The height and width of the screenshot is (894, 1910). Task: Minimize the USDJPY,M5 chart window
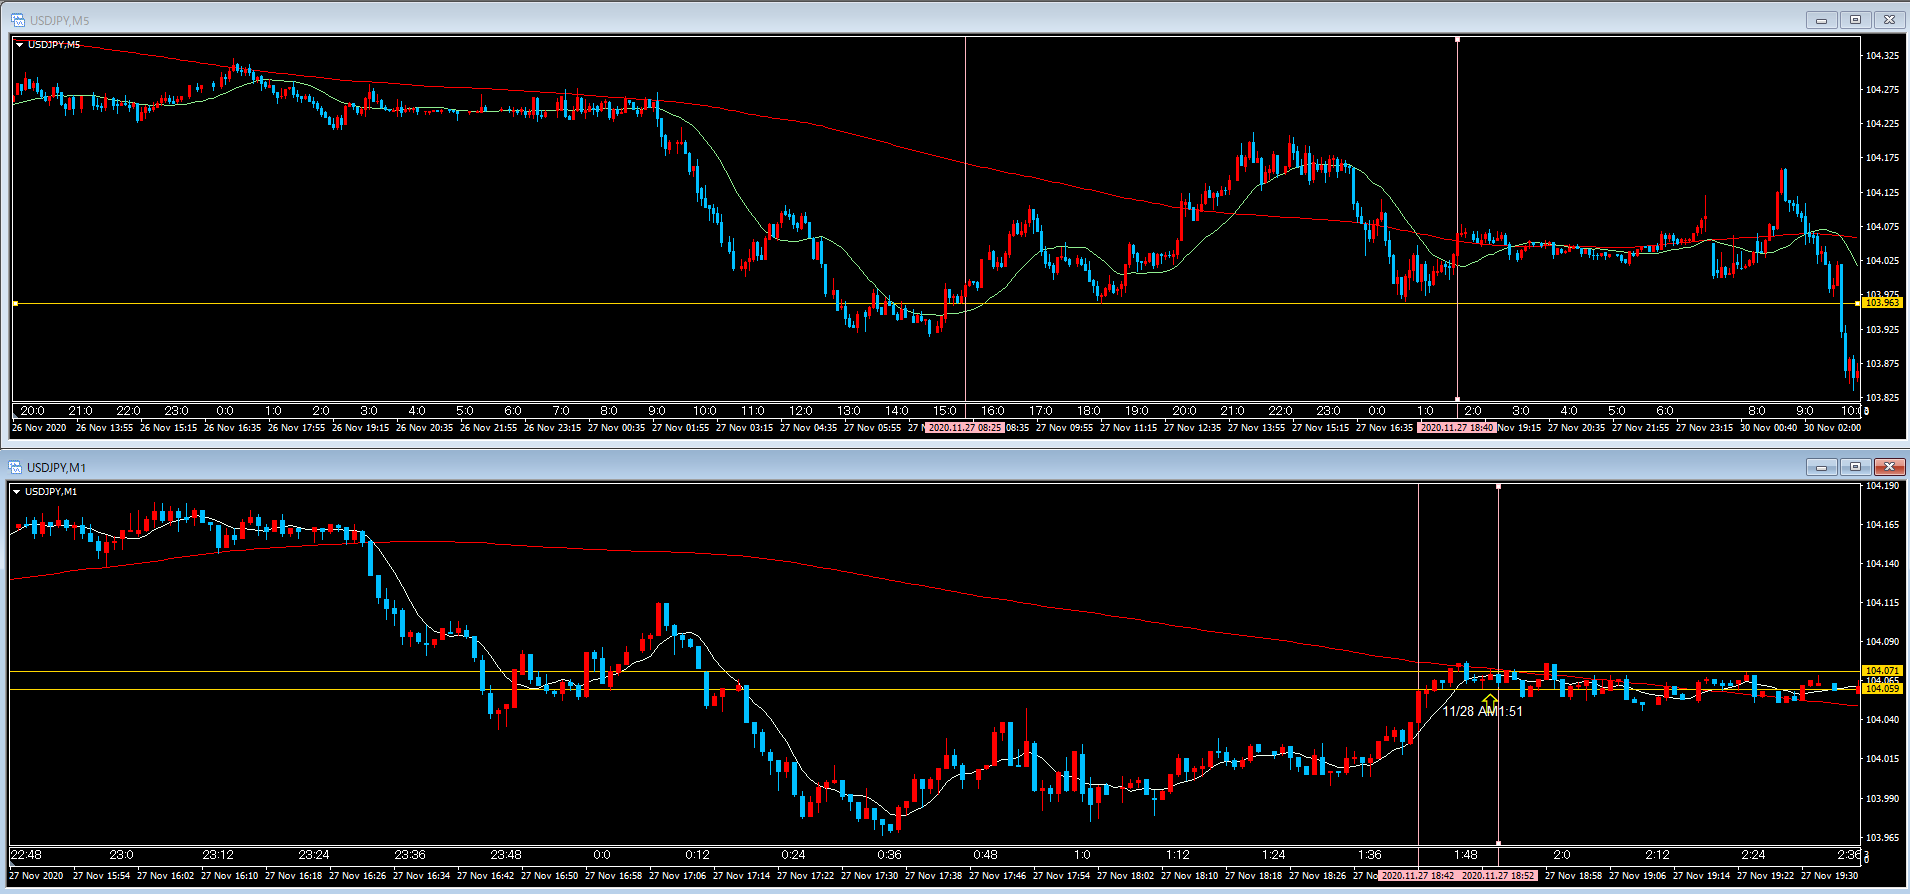coord(1821,20)
